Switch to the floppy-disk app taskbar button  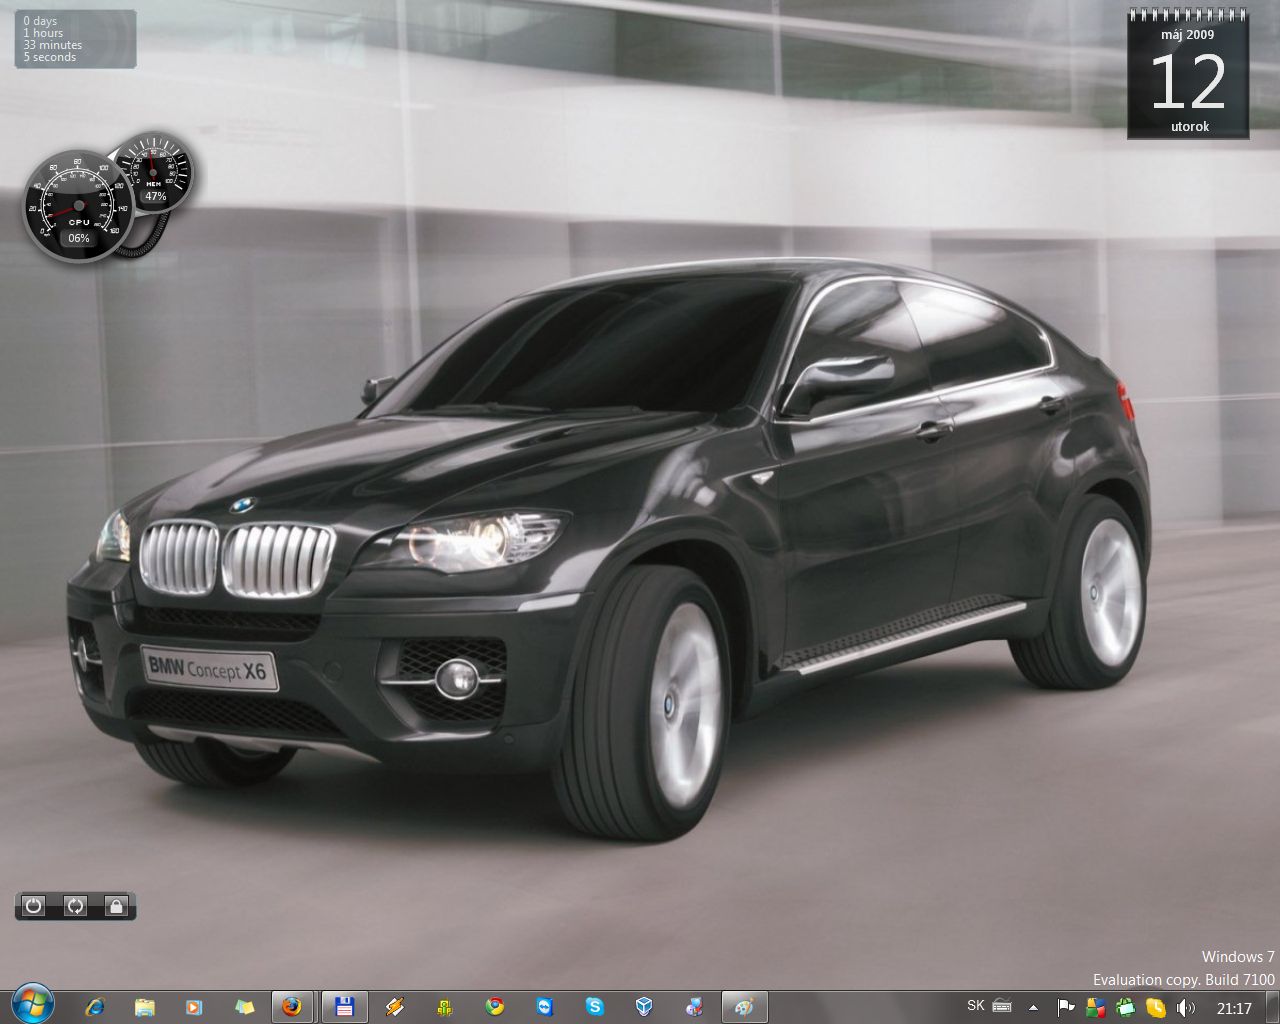pyautogui.click(x=345, y=1007)
